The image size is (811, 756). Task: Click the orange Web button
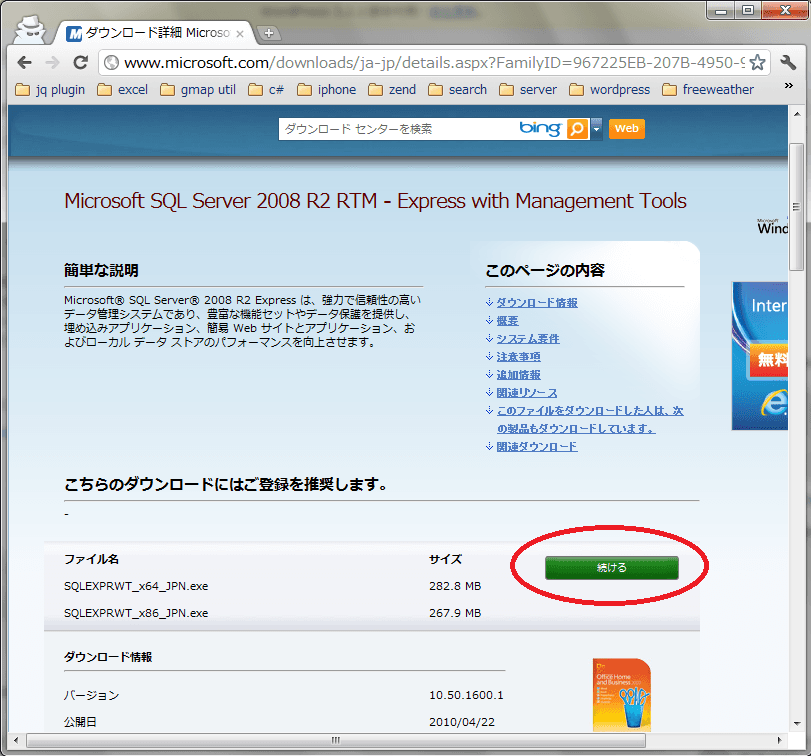[626, 129]
